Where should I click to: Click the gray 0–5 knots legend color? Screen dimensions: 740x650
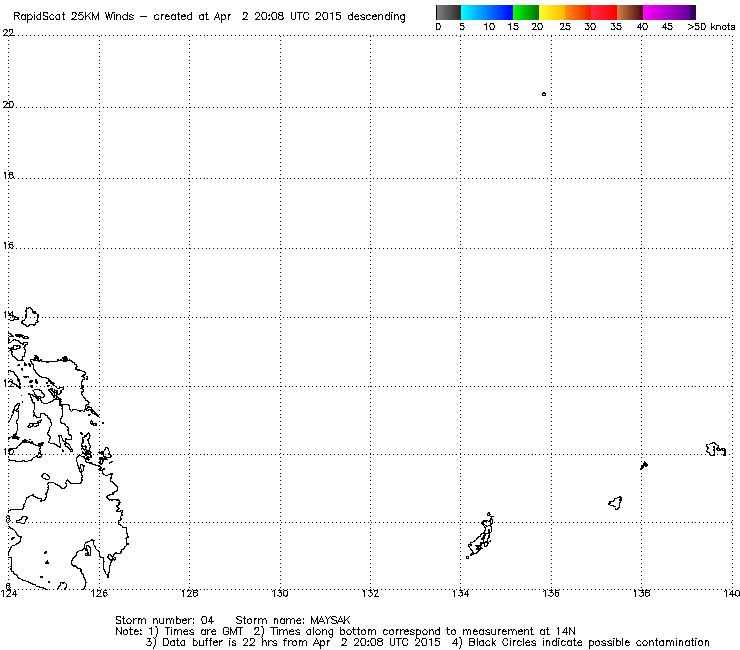pyautogui.click(x=448, y=12)
